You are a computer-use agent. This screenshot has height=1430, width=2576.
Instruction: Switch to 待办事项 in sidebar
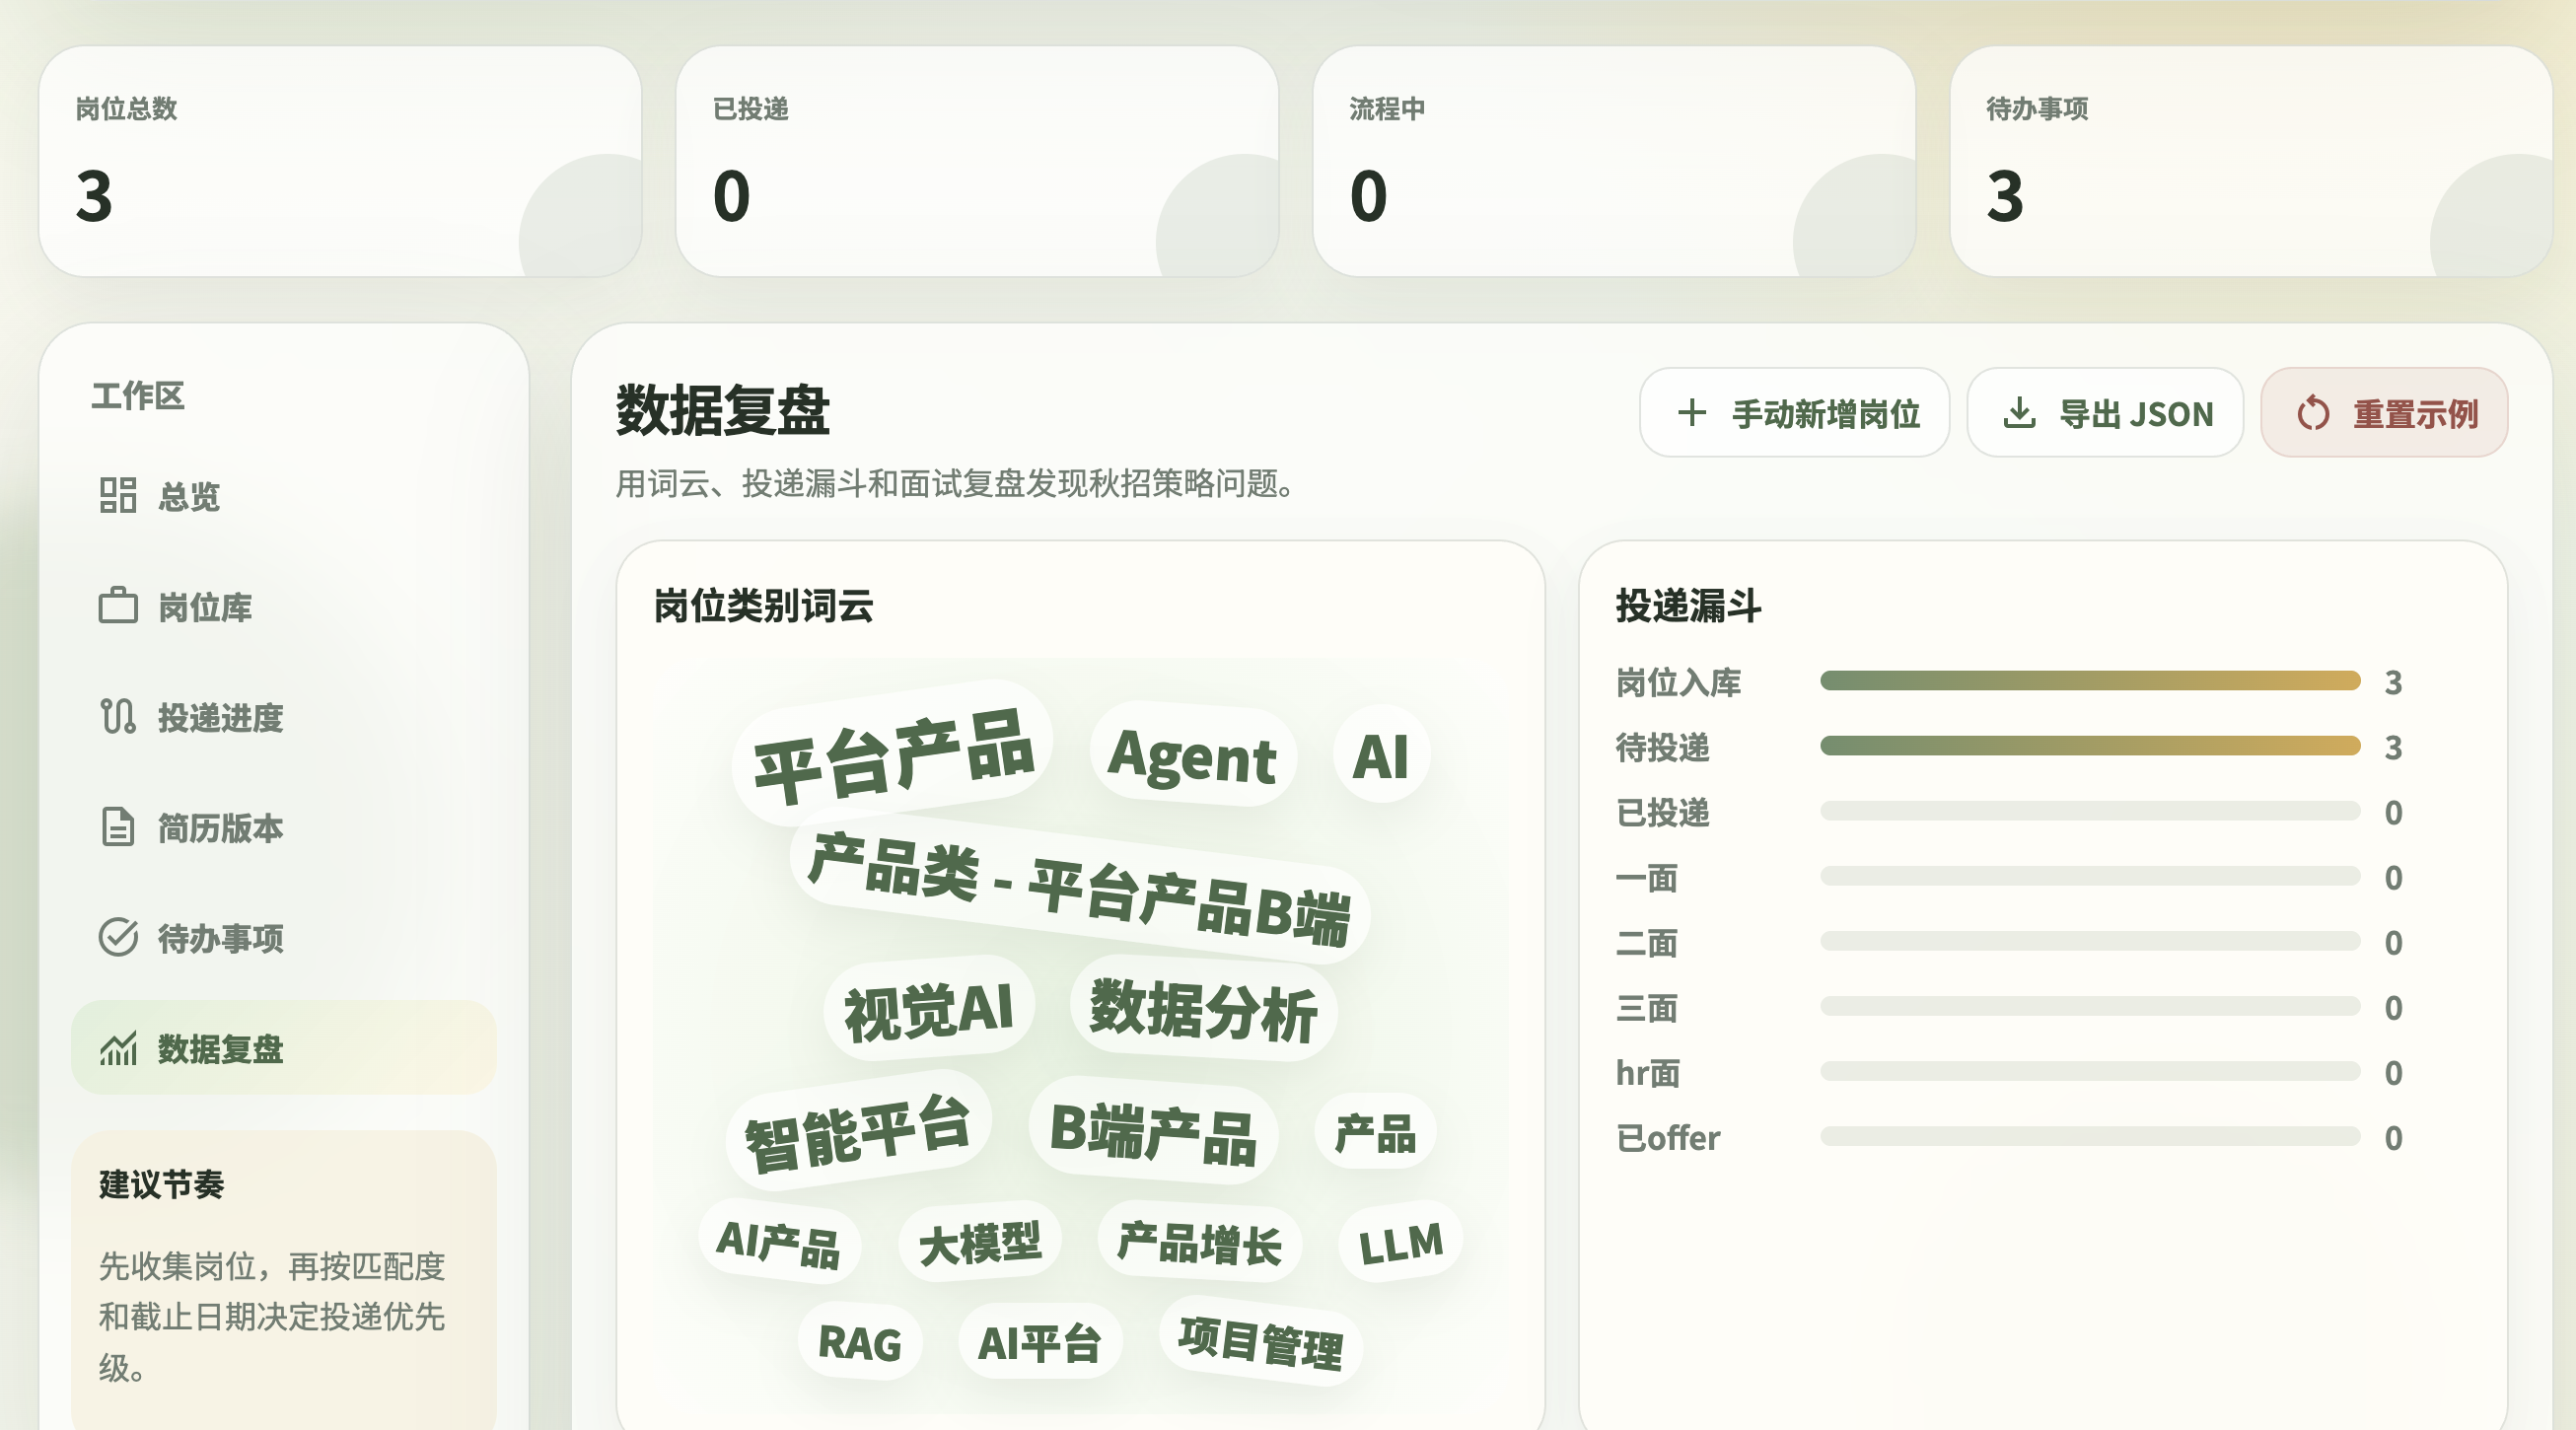(x=284, y=937)
